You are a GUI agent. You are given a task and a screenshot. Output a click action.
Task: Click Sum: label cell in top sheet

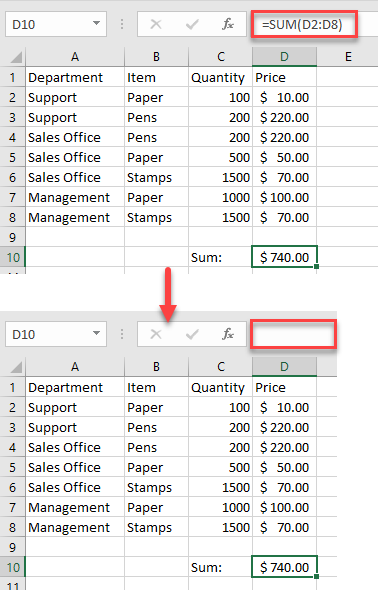pyautogui.click(x=220, y=257)
